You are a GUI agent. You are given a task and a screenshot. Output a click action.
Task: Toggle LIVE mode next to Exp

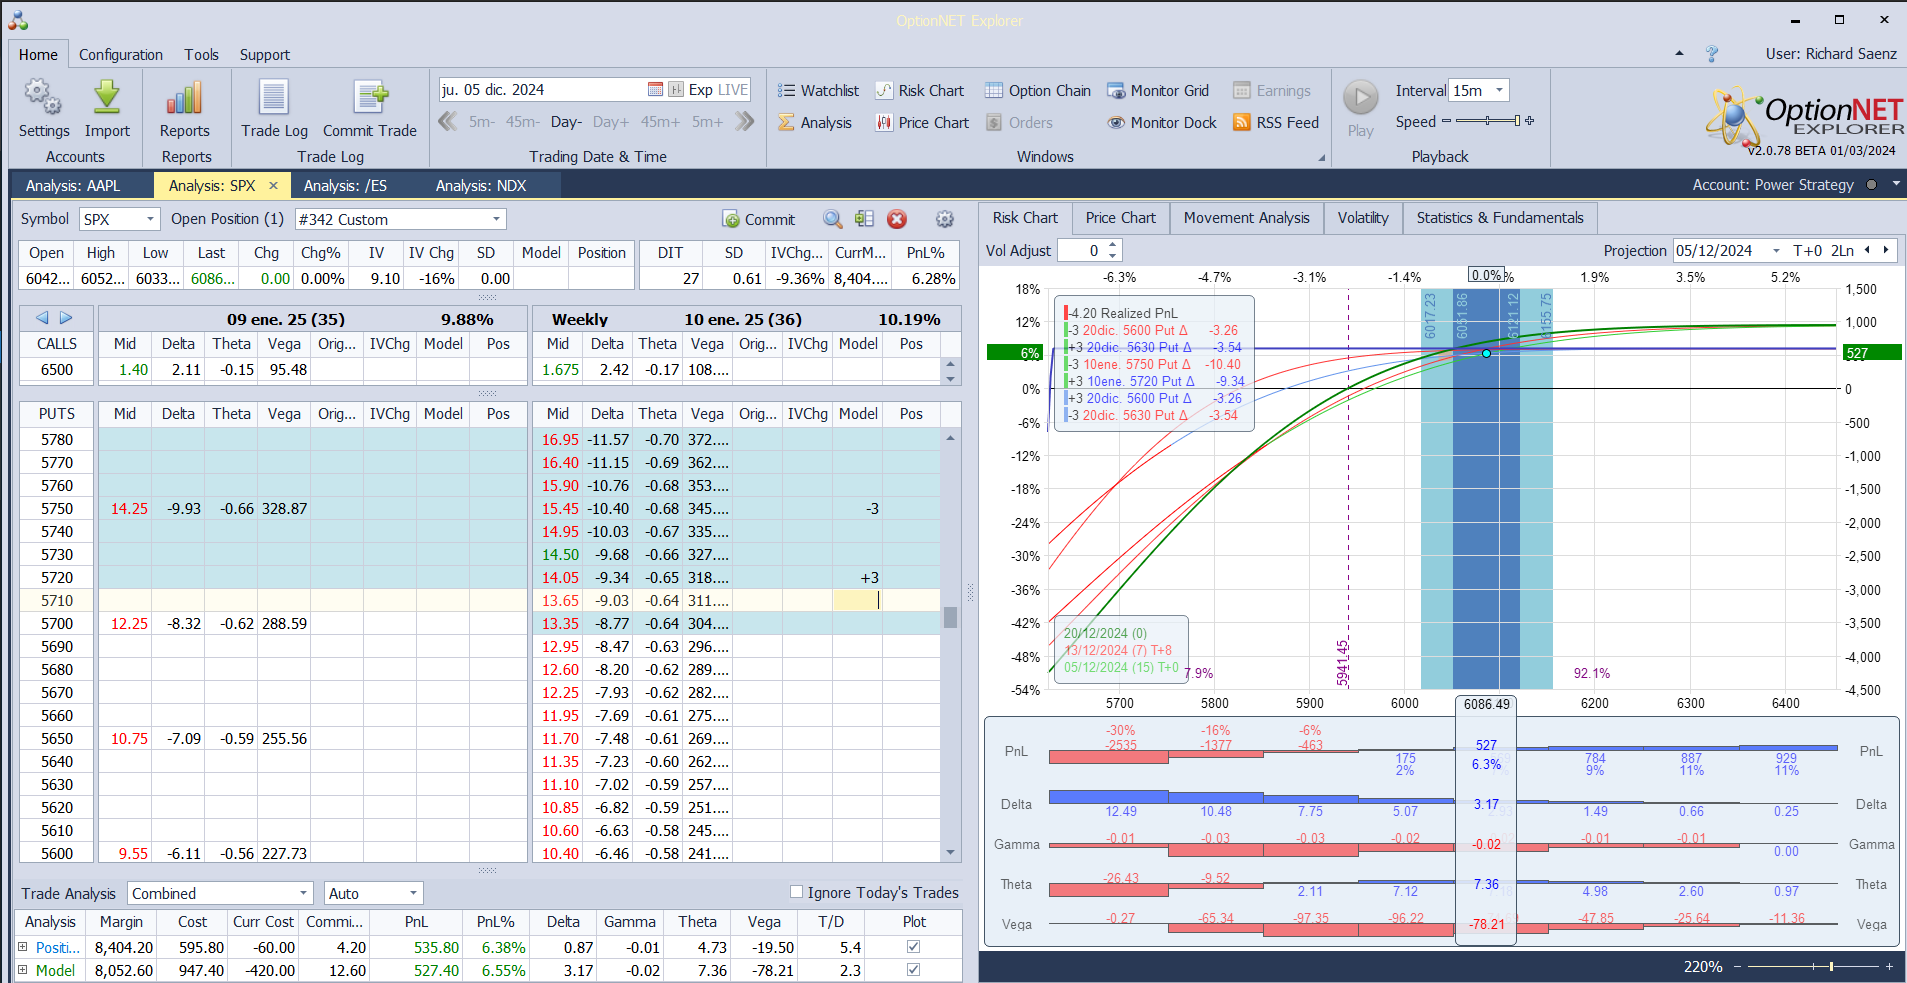click(733, 90)
